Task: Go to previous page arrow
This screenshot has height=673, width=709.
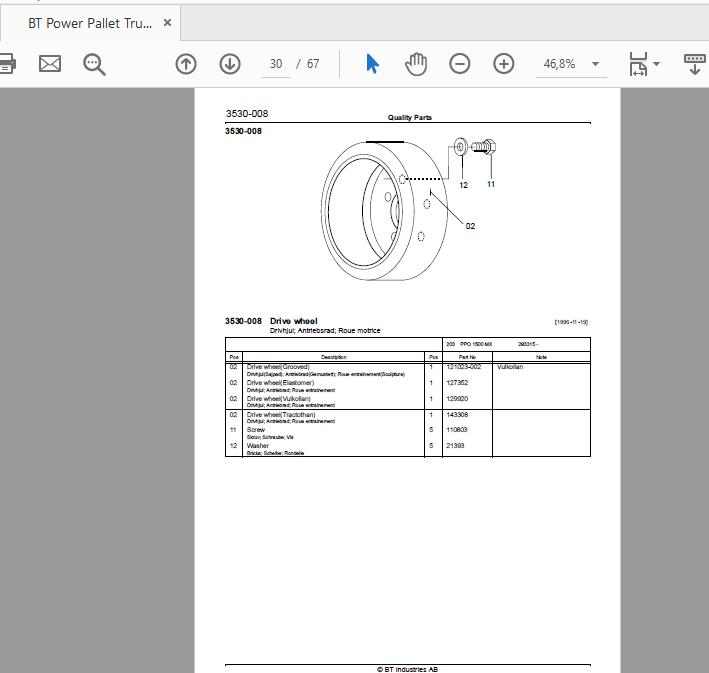Action: click(x=186, y=64)
